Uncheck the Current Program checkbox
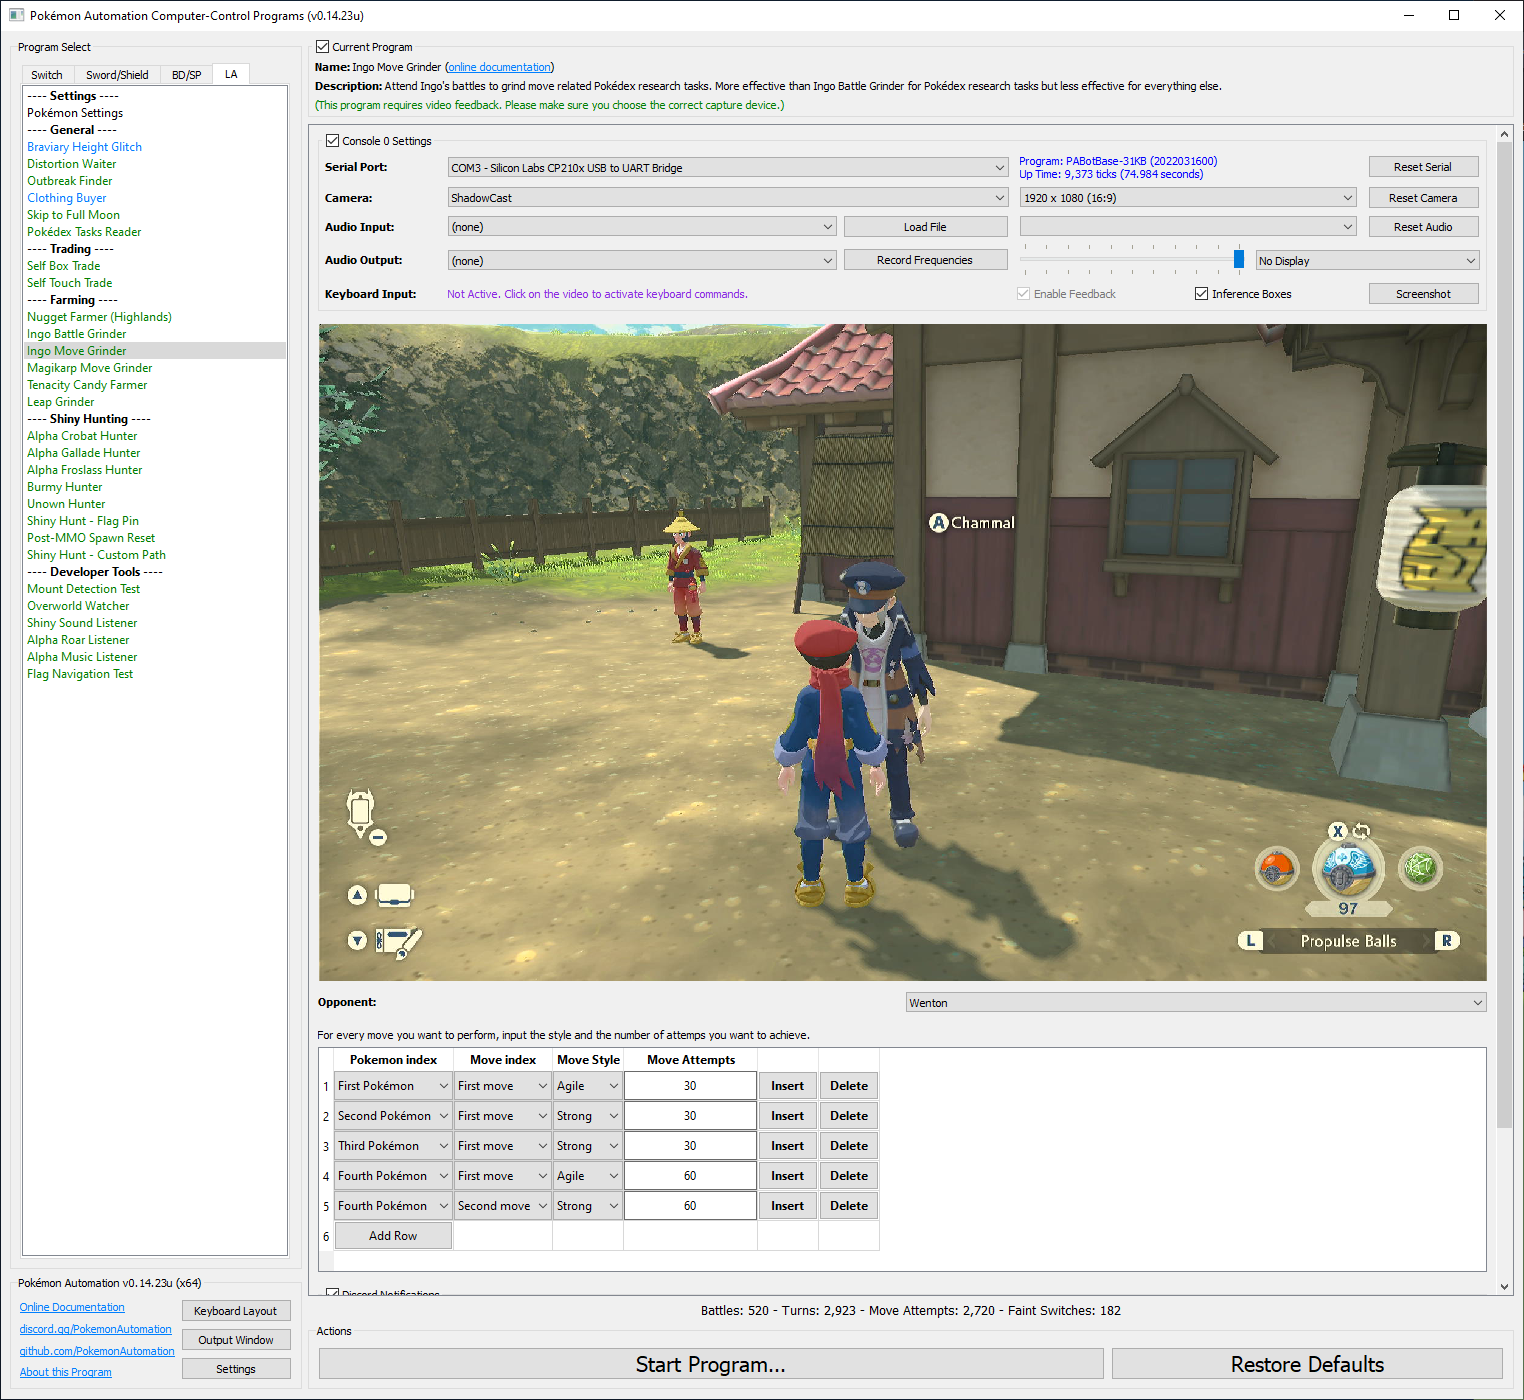 (x=323, y=47)
